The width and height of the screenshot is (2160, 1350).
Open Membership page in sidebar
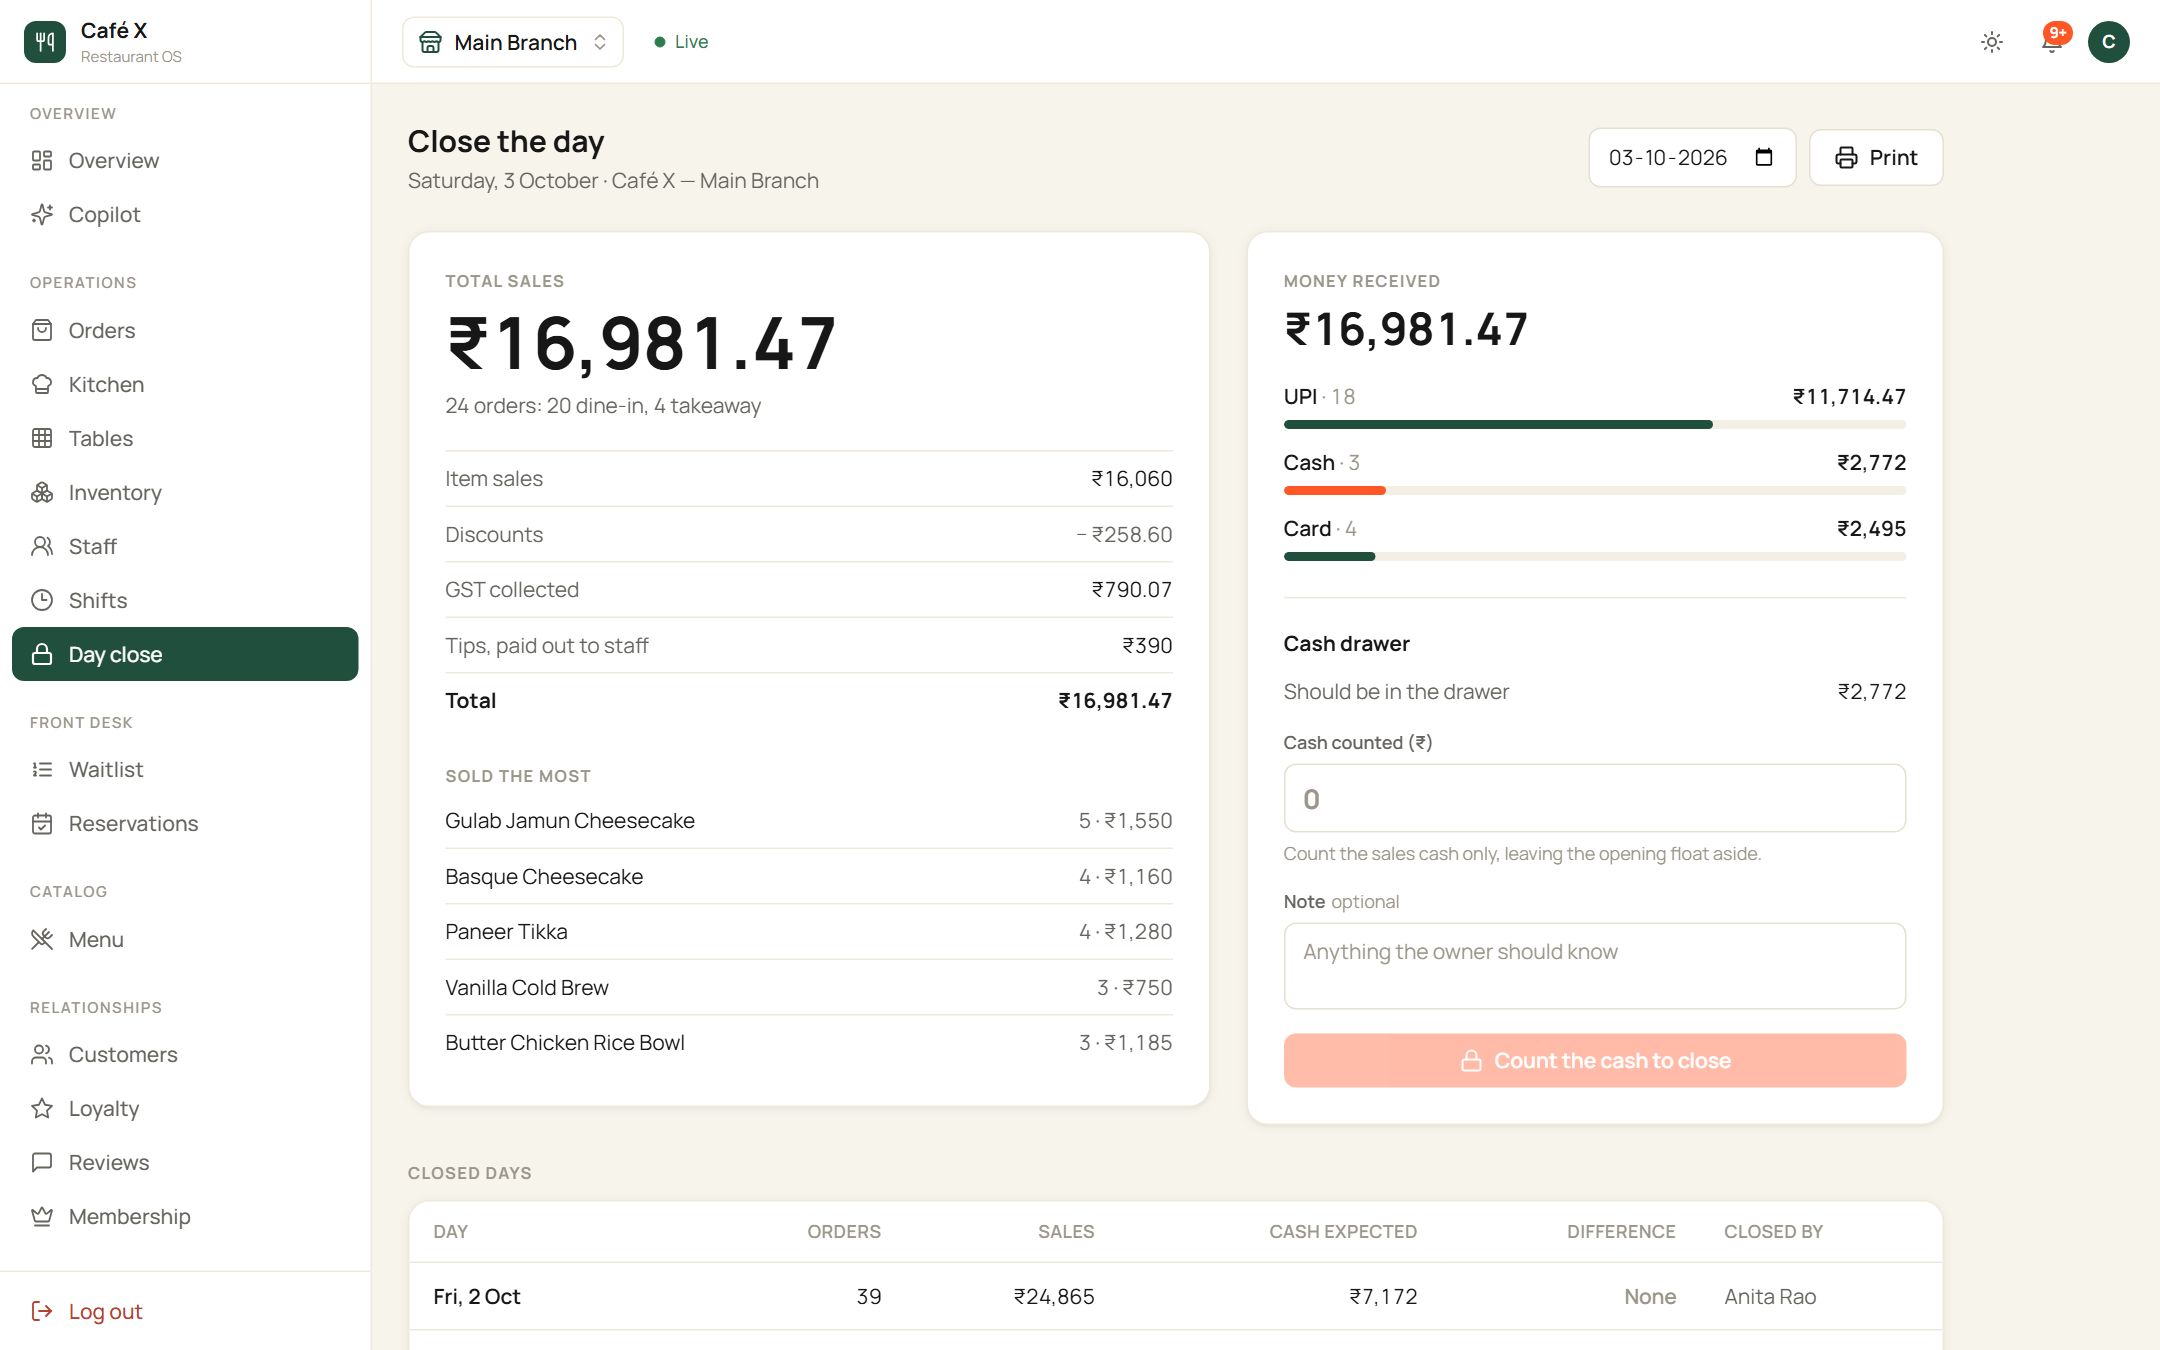coord(185,1216)
